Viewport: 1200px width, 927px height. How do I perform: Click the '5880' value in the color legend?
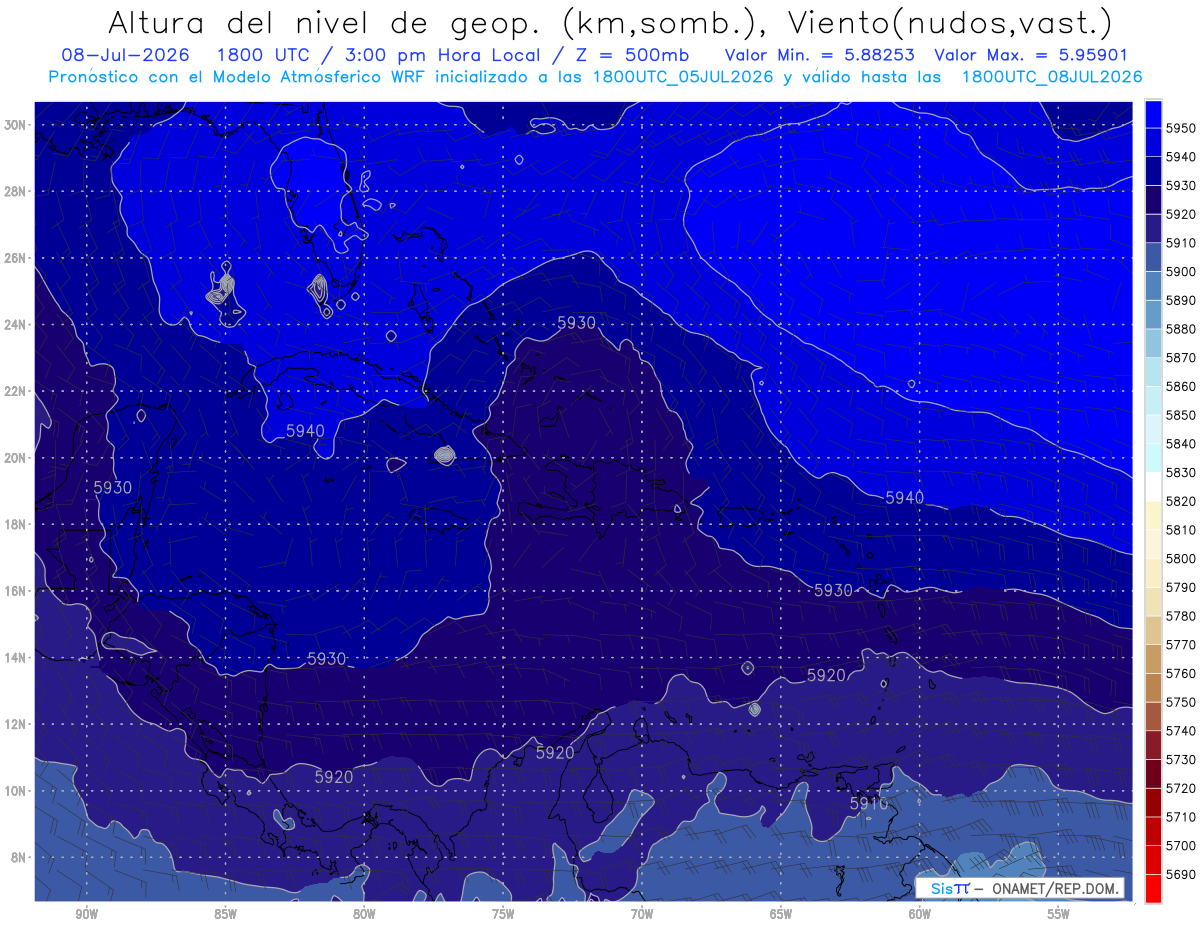[x=1180, y=329]
